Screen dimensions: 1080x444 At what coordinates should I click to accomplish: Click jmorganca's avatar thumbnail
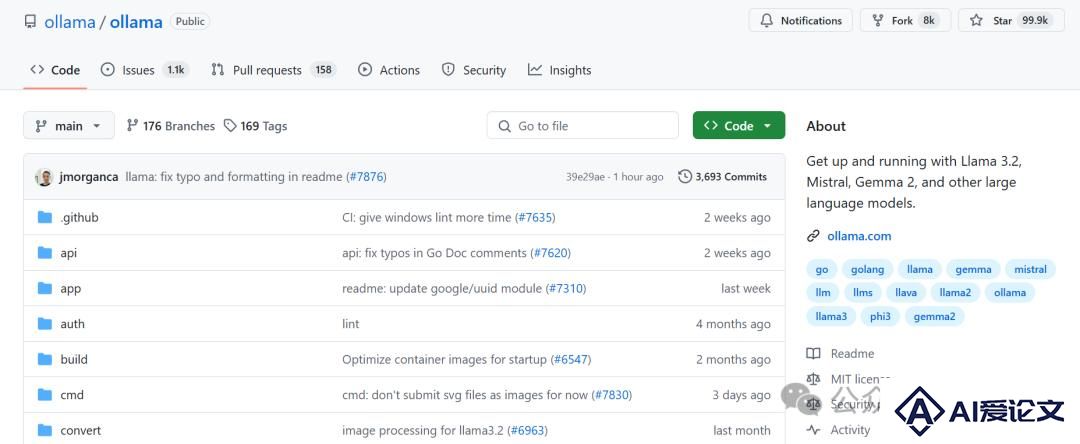point(44,177)
